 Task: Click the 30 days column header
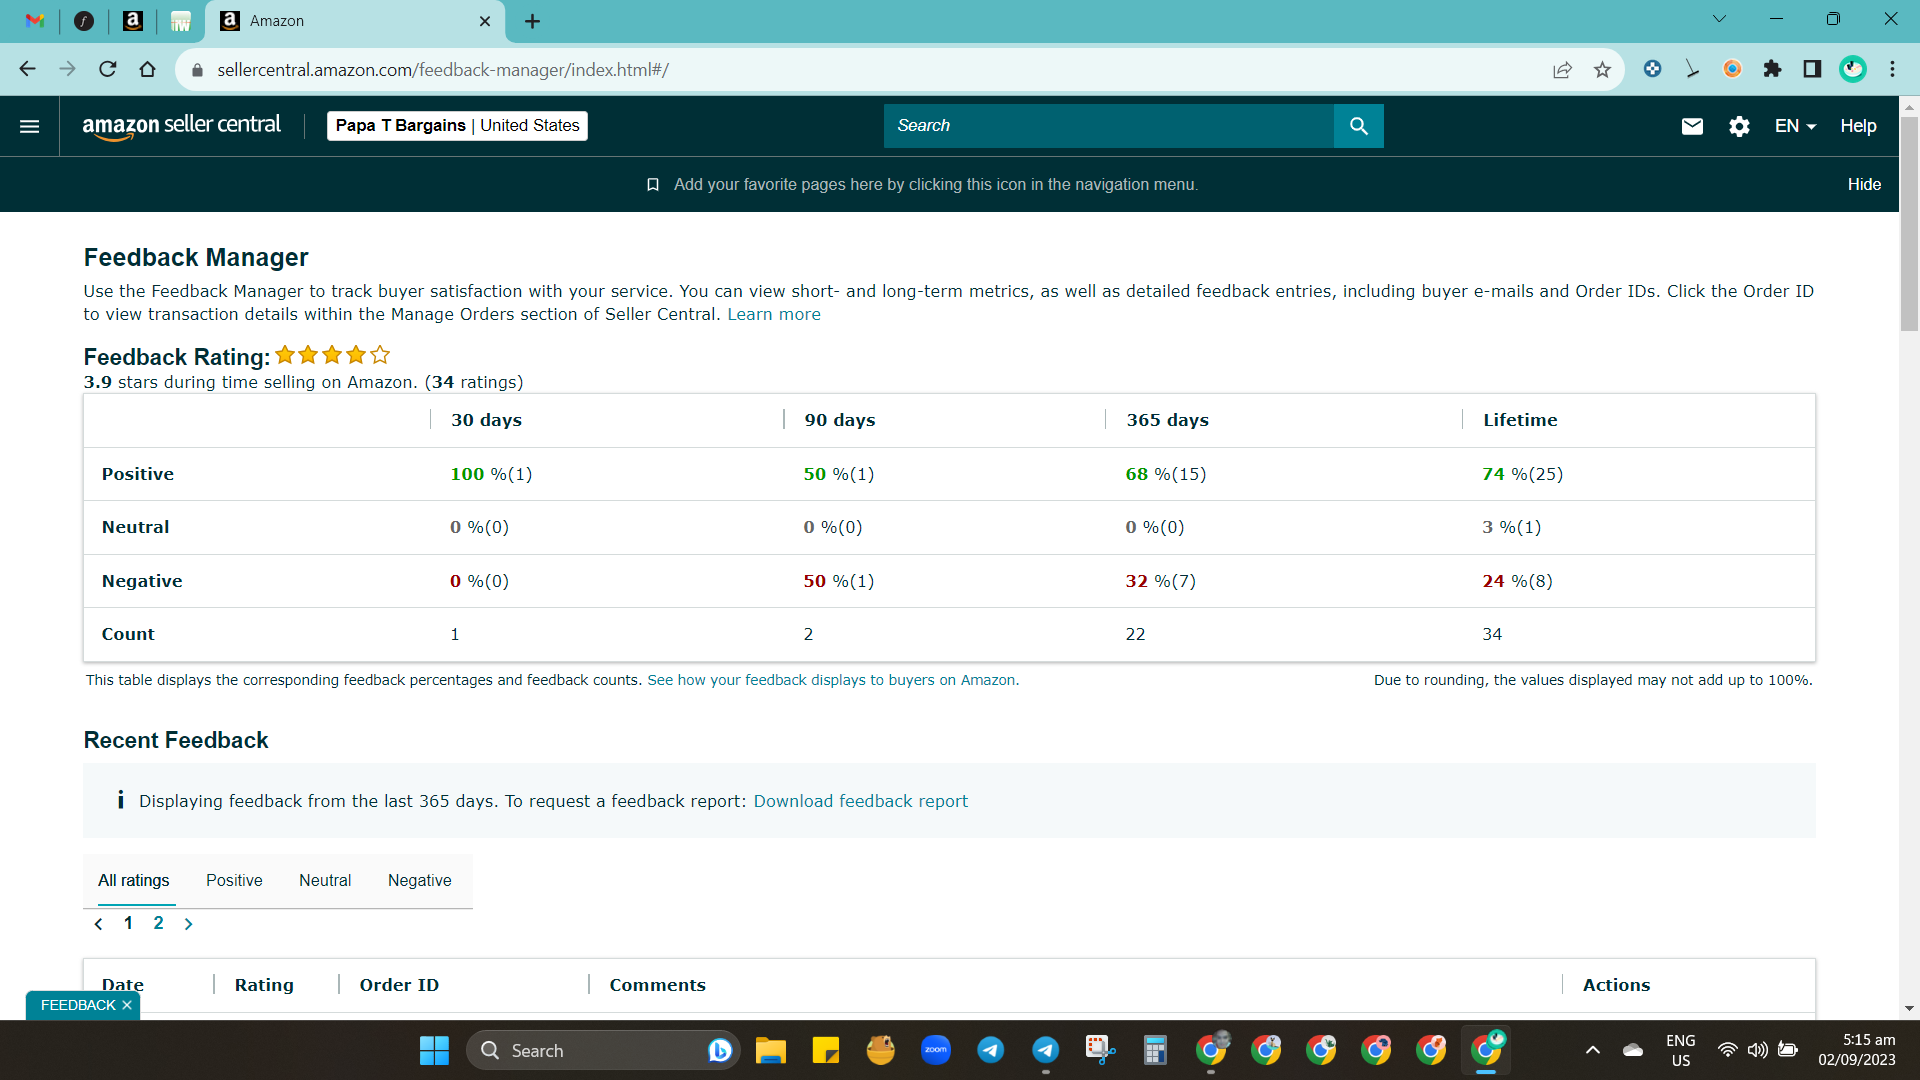coord(486,420)
